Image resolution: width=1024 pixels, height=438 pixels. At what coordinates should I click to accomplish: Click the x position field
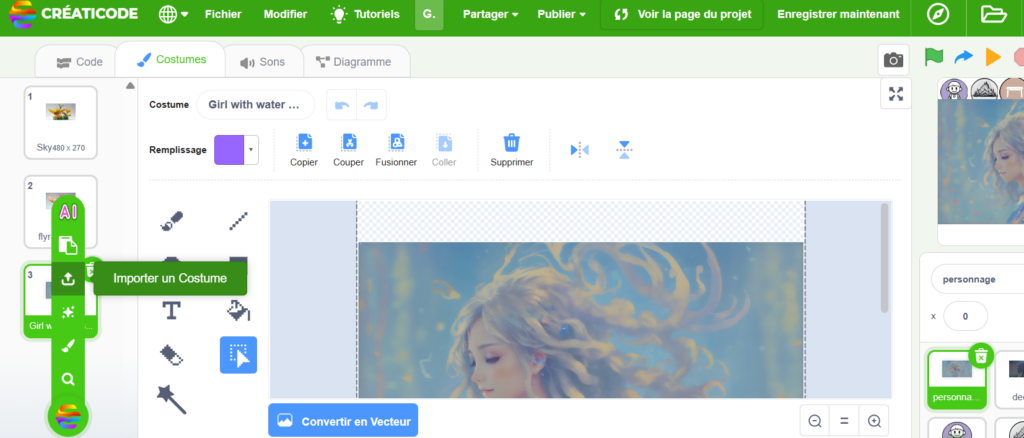pos(965,317)
